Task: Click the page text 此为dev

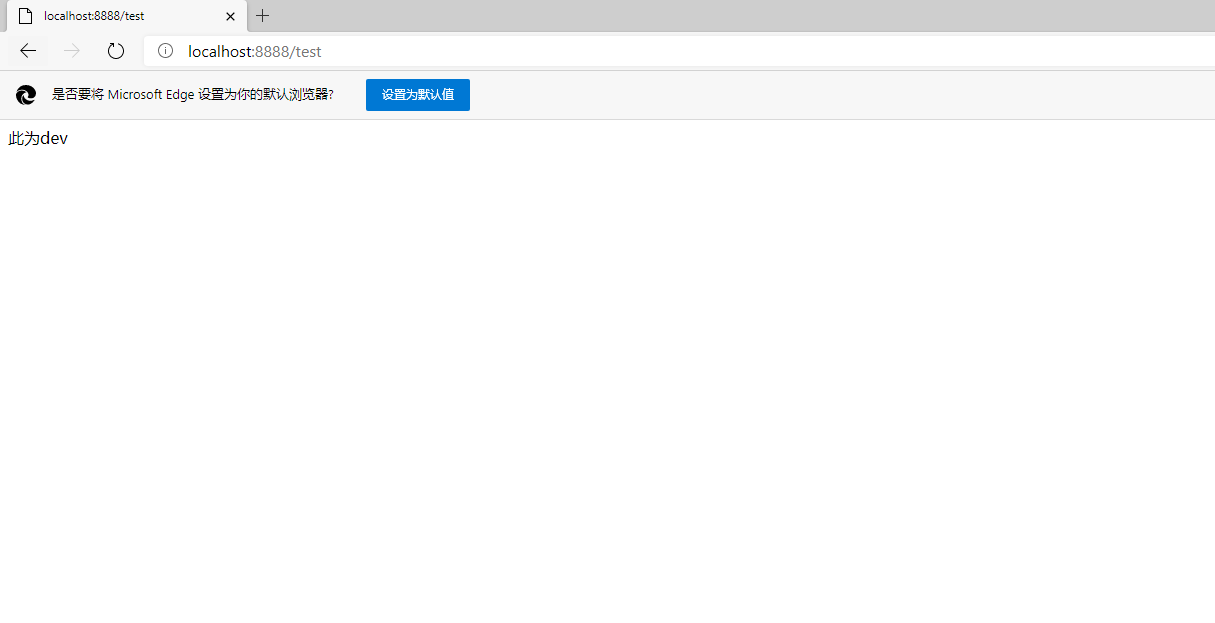Action: point(38,139)
